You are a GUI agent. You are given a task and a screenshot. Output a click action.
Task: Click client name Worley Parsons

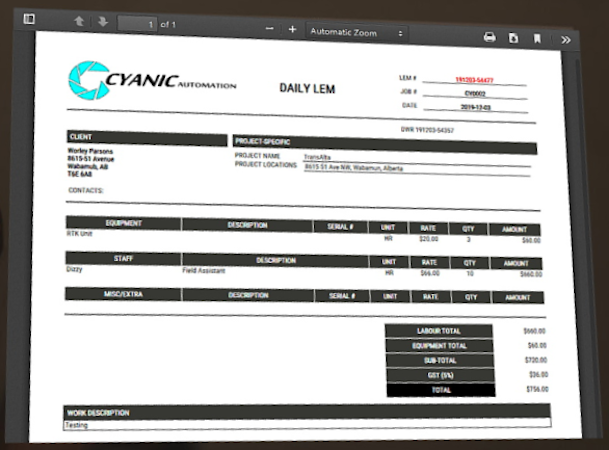tap(90, 151)
